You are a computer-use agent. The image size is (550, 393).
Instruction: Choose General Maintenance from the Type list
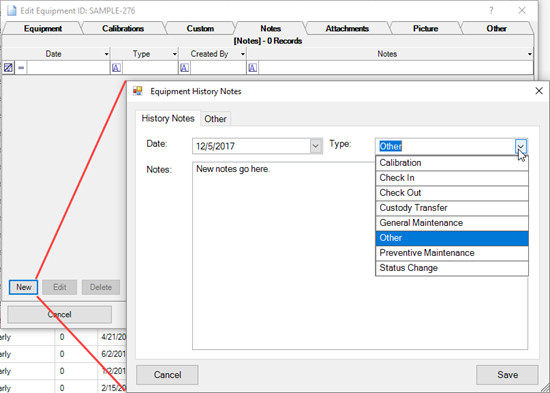pos(452,223)
